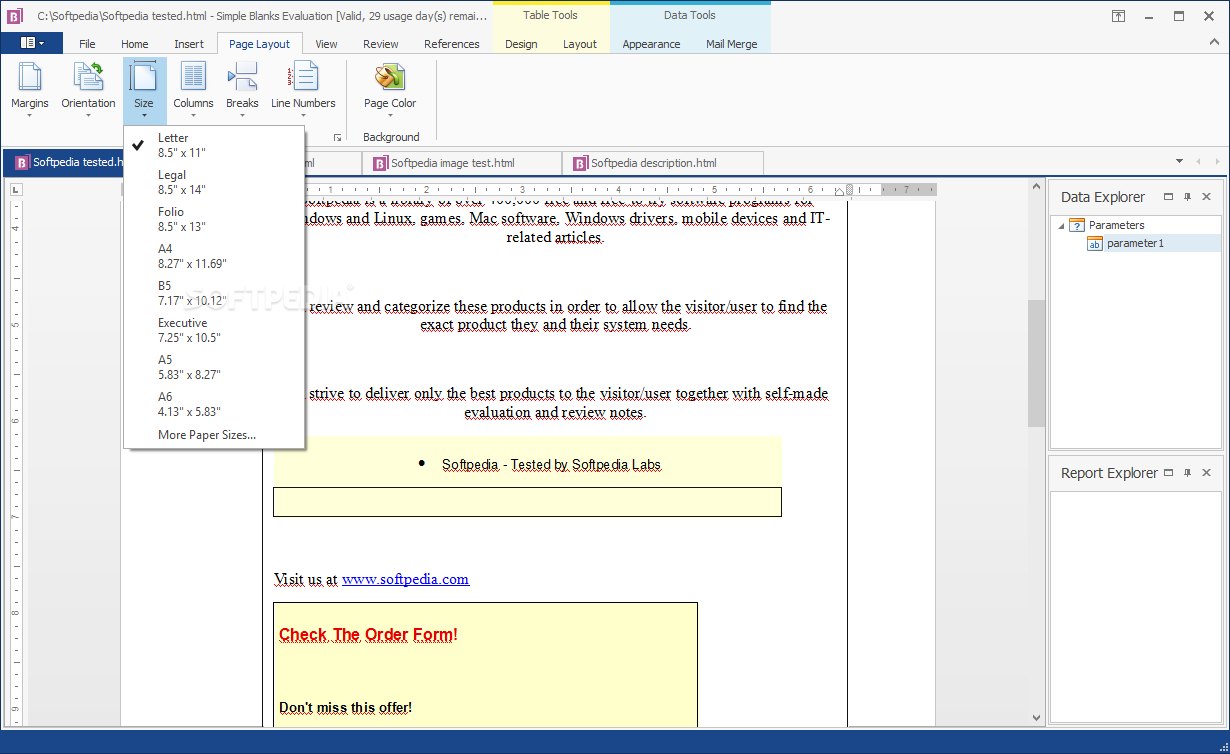This screenshot has width=1230, height=754.
Task: Click the "Don't miss this offer!" text
Action: pos(346,708)
